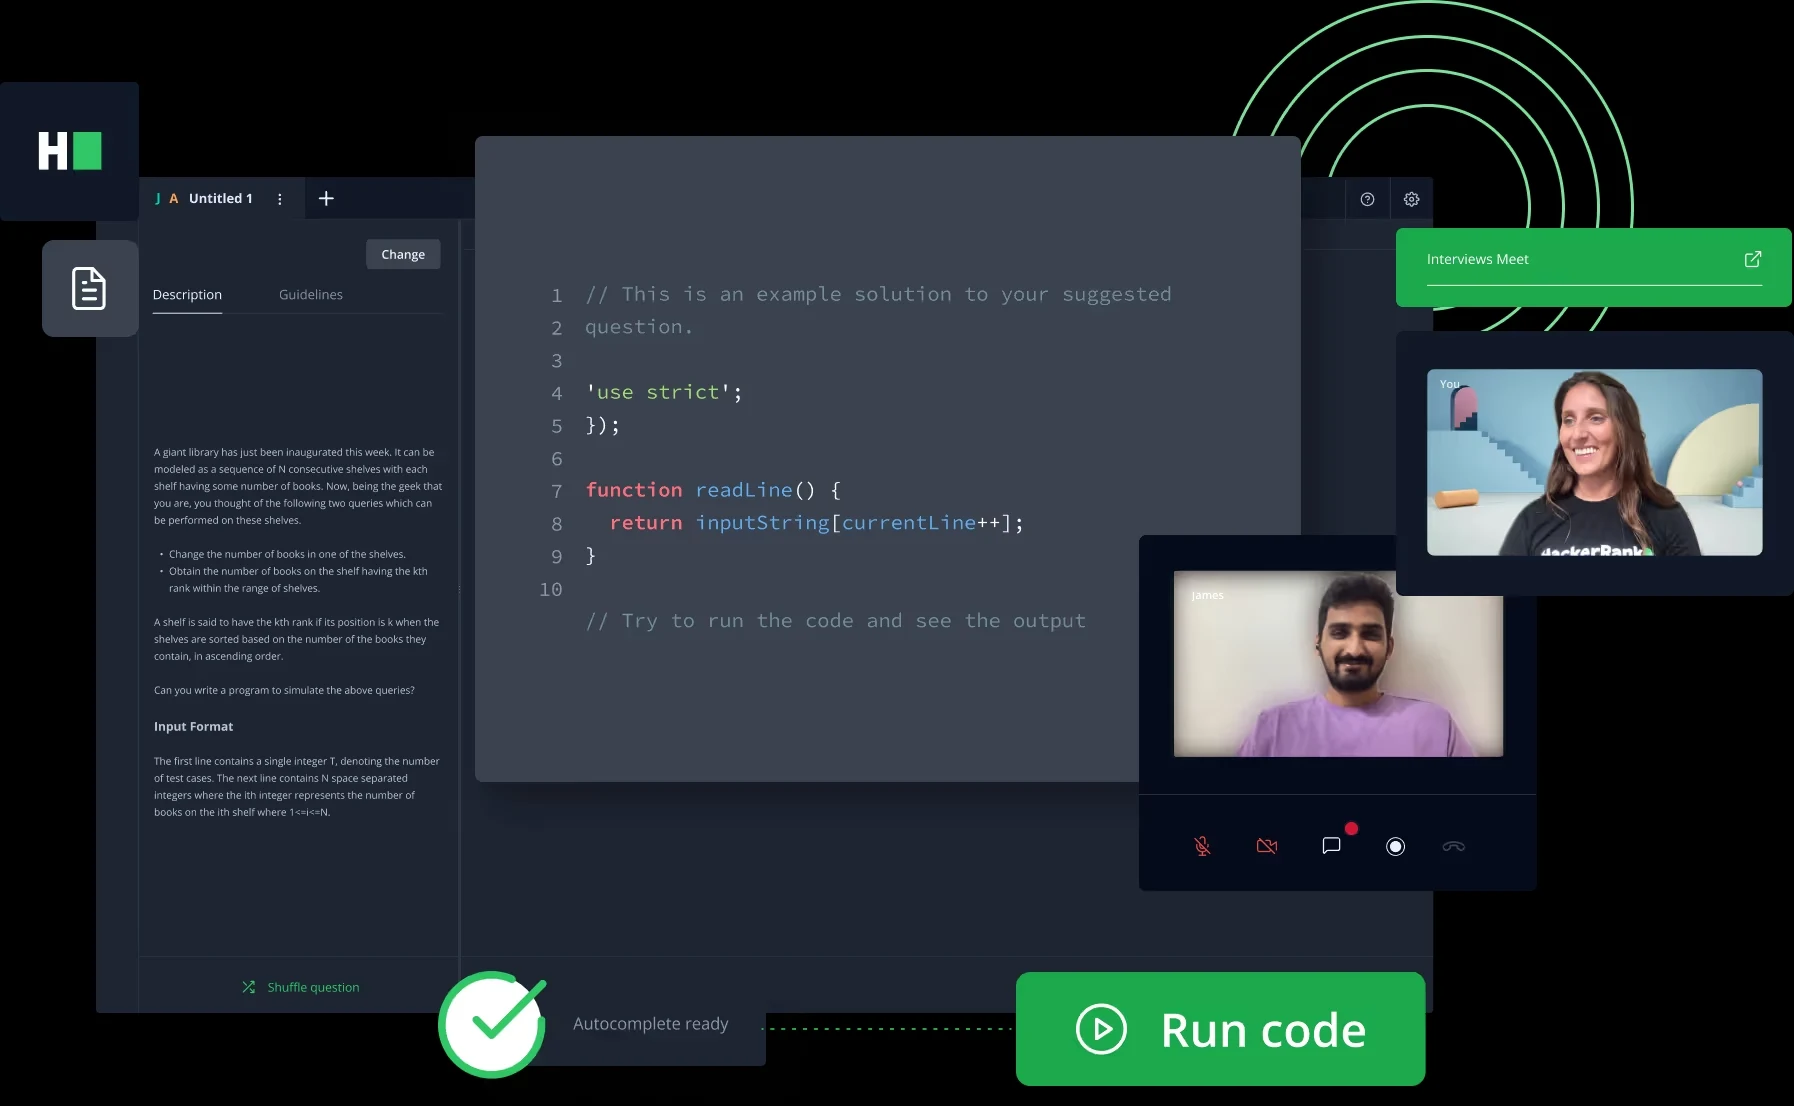Image resolution: width=1794 pixels, height=1106 pixels.
Task: Add a new tab with plus icon
Action: [x=326, y=199]
